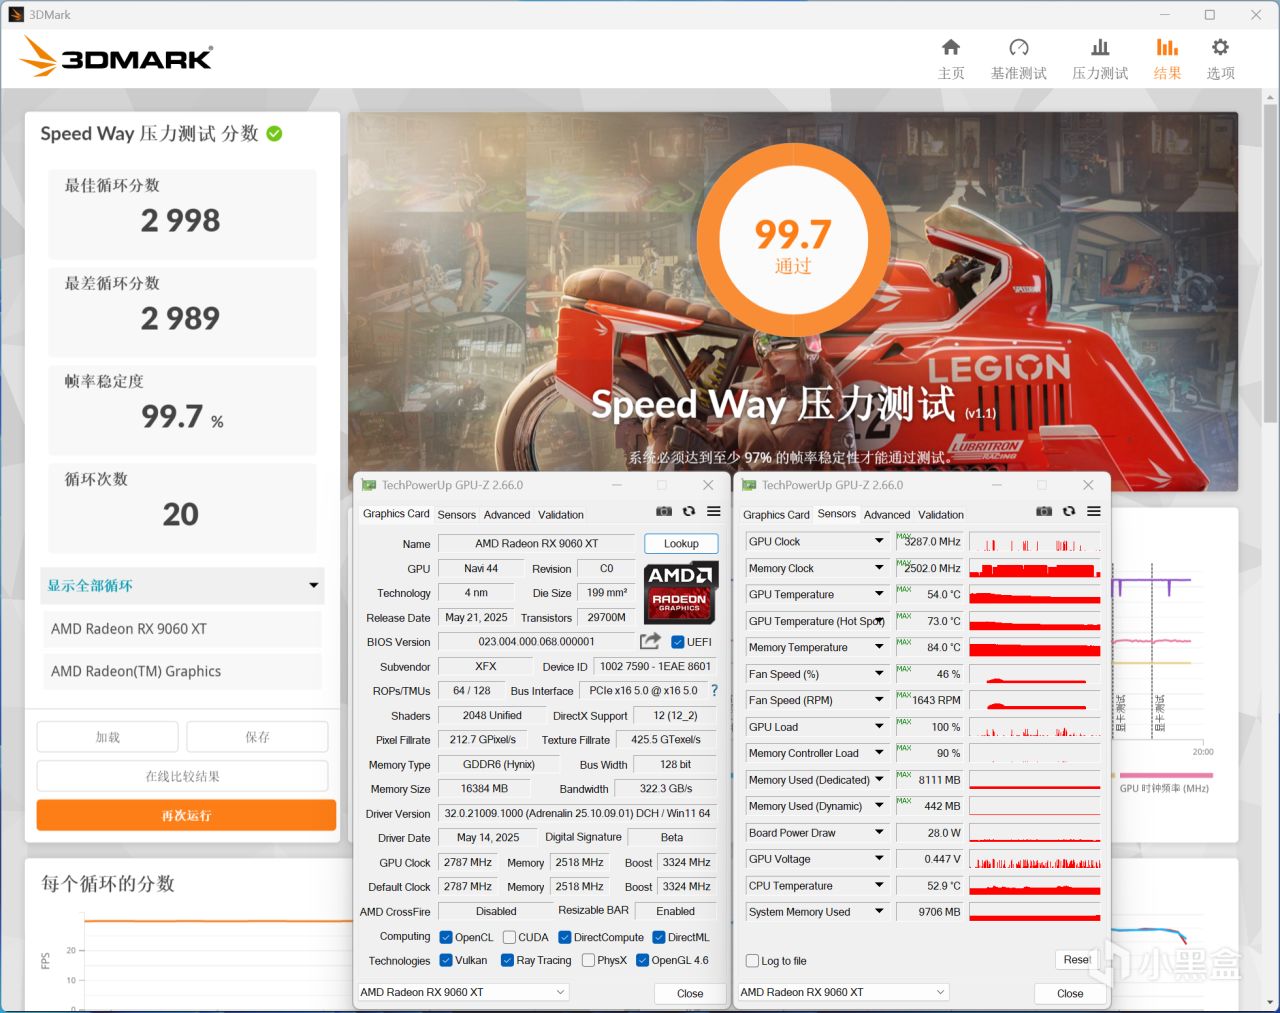Open the GPU Voltage sensor dropdown

(x=879, y=859)
